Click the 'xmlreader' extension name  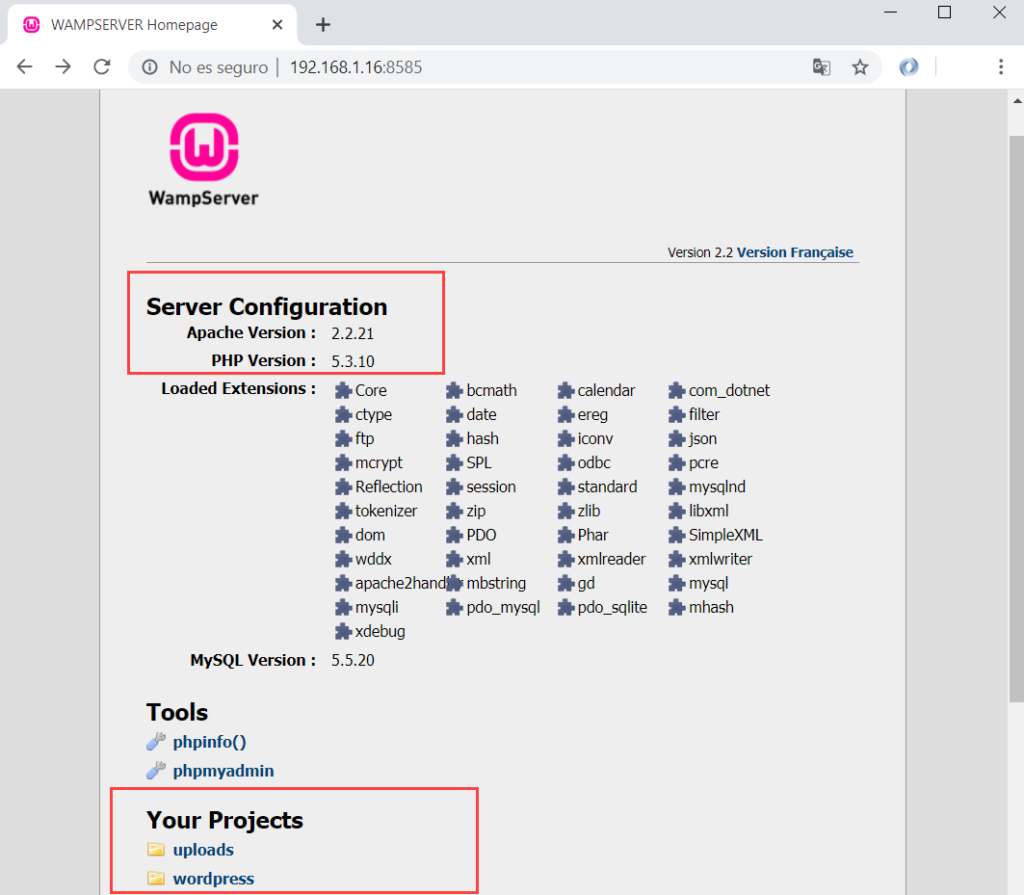pyautogui.click(x=611, y=559)
